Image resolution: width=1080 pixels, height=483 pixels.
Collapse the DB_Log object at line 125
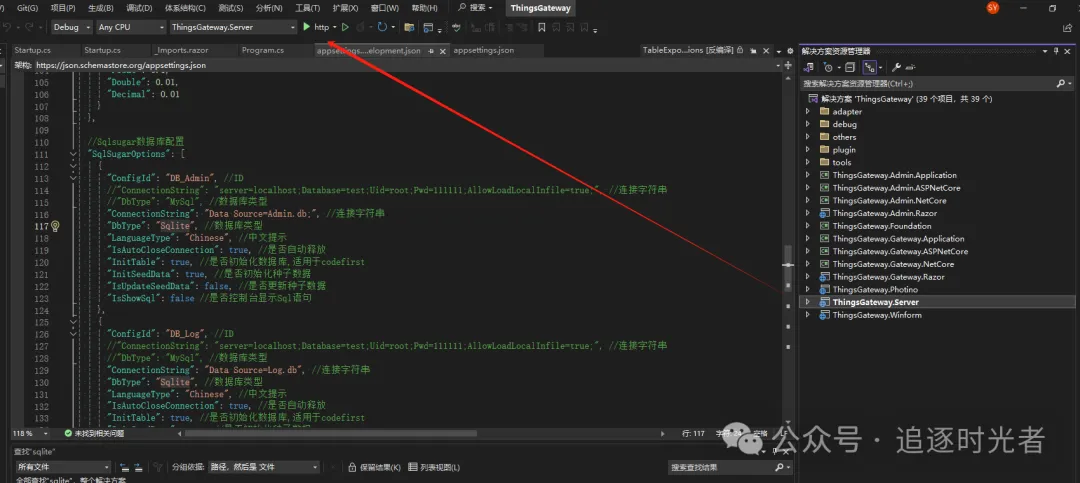tap(73, 322)
